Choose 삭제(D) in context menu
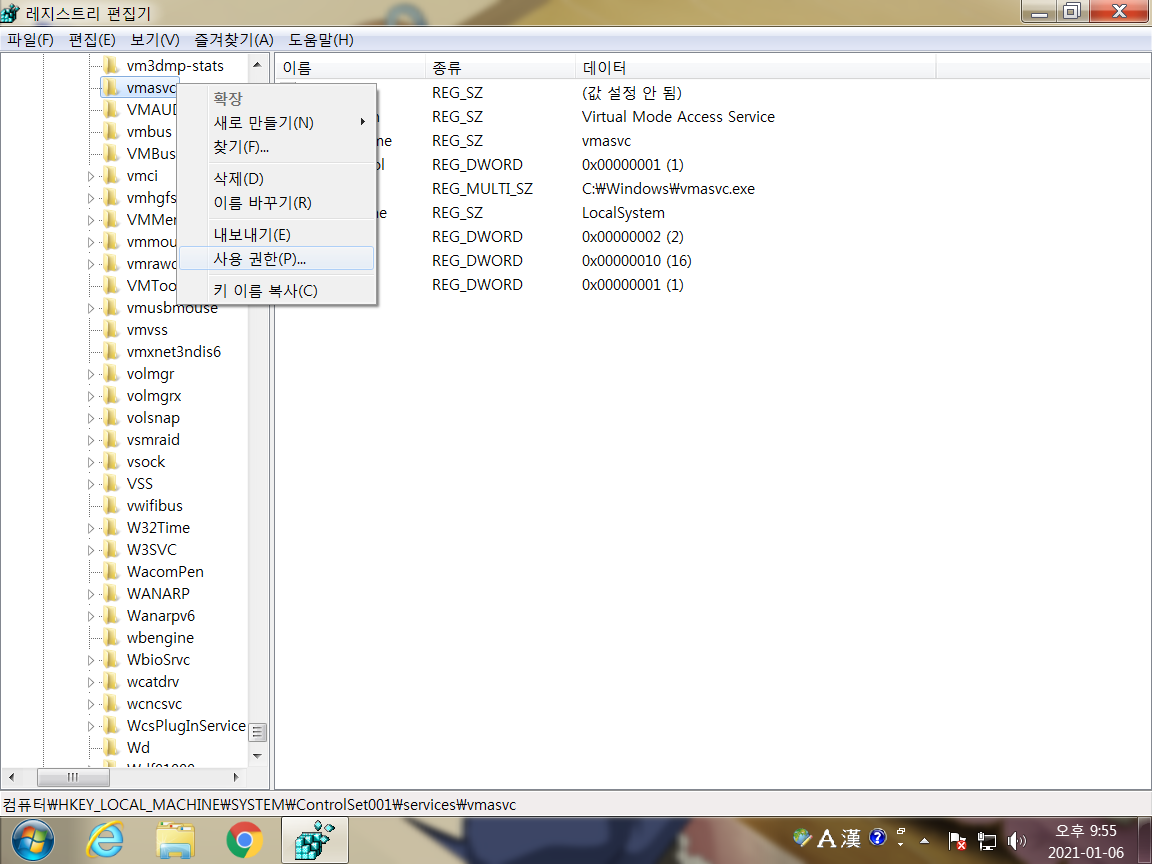This screenshot has height=864, width=1152. point(276,179)
